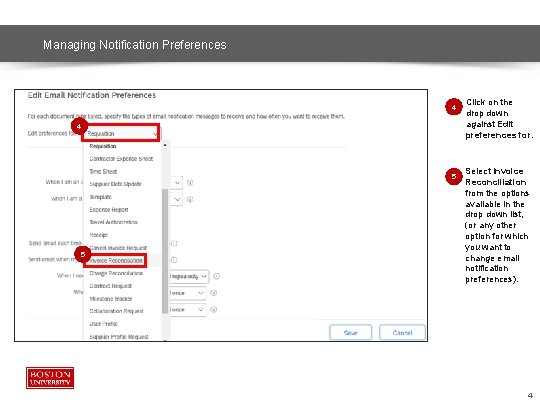Choose Contract Request in the dropdown list
The image size is (540, 405).
click(111, 286)
